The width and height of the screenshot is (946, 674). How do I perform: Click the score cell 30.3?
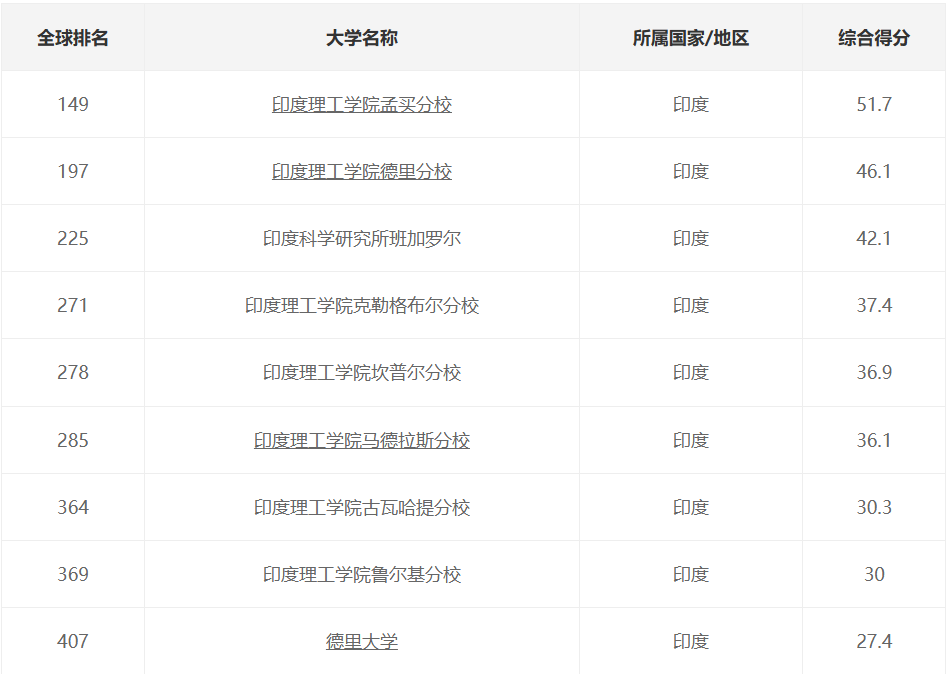click(874, 507)
